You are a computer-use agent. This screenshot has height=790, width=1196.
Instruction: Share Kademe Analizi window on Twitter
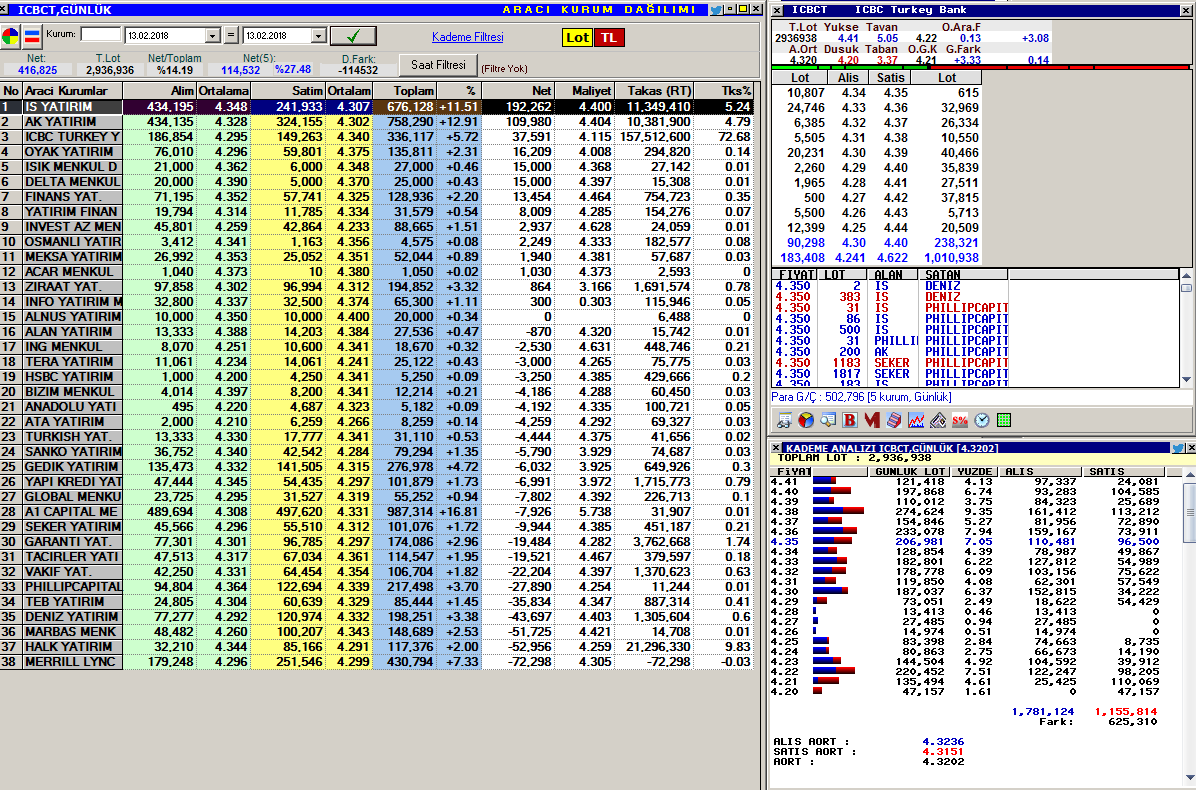pos(1178,448)
